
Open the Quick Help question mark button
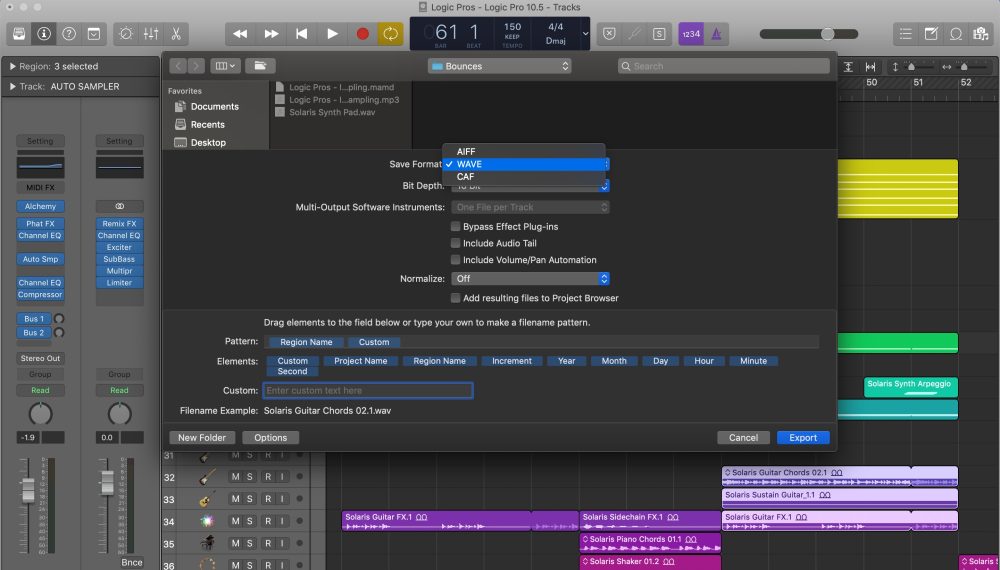[x=69, y=33]
